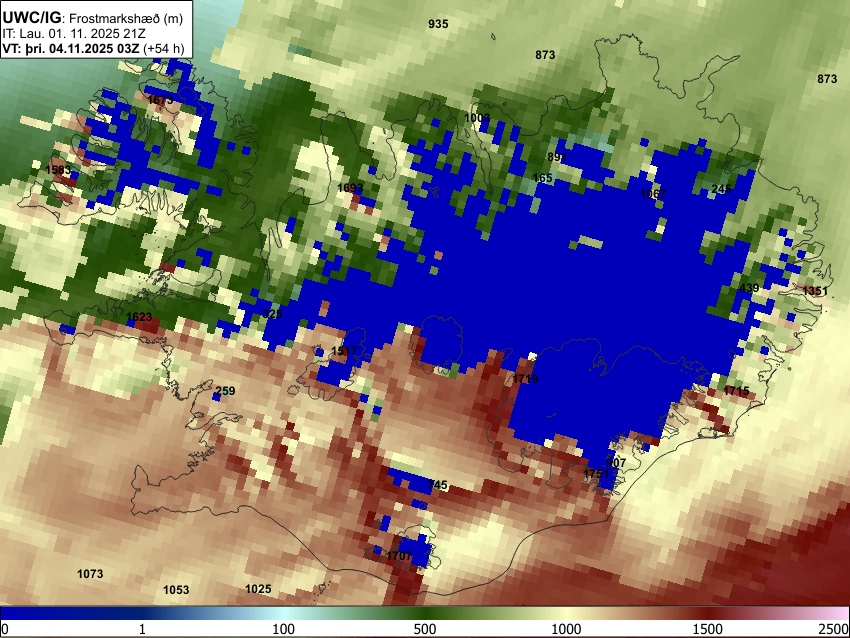
Task: Click the 1623 value label
Action: [139, 317]
